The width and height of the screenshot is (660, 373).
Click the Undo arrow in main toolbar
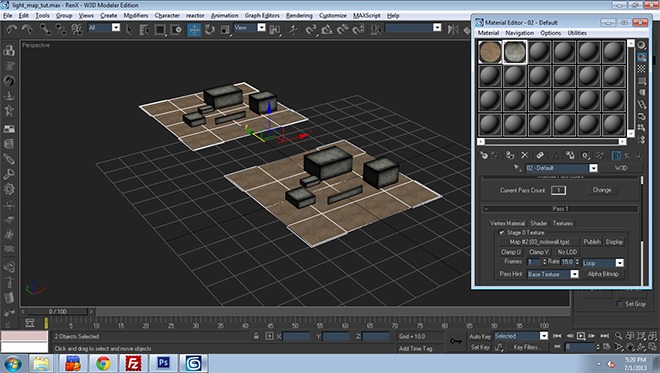pyautogui.click(x=11, y=29)
